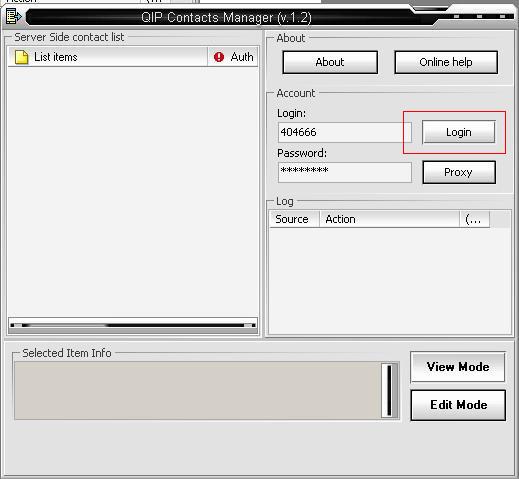Viewport: 519px width, 479px height.
Task: Click the red exclamation Auth icon
Action: coord(219,57)
